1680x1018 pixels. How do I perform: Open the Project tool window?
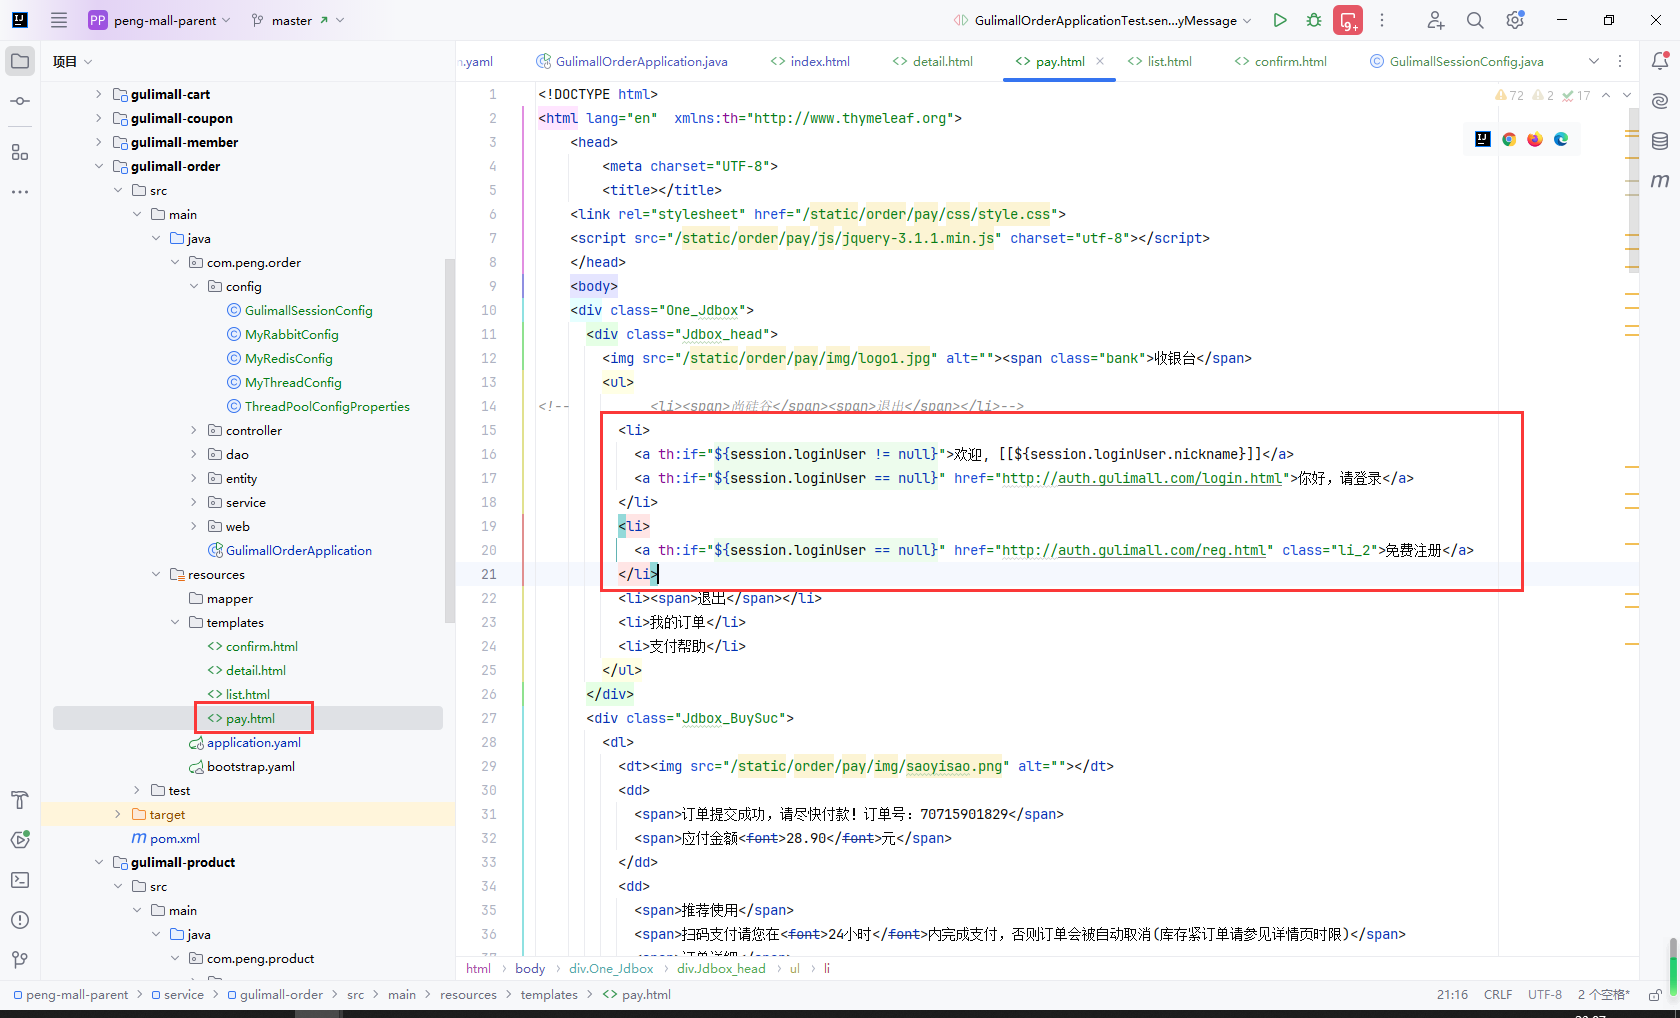(x=20, y=61)
